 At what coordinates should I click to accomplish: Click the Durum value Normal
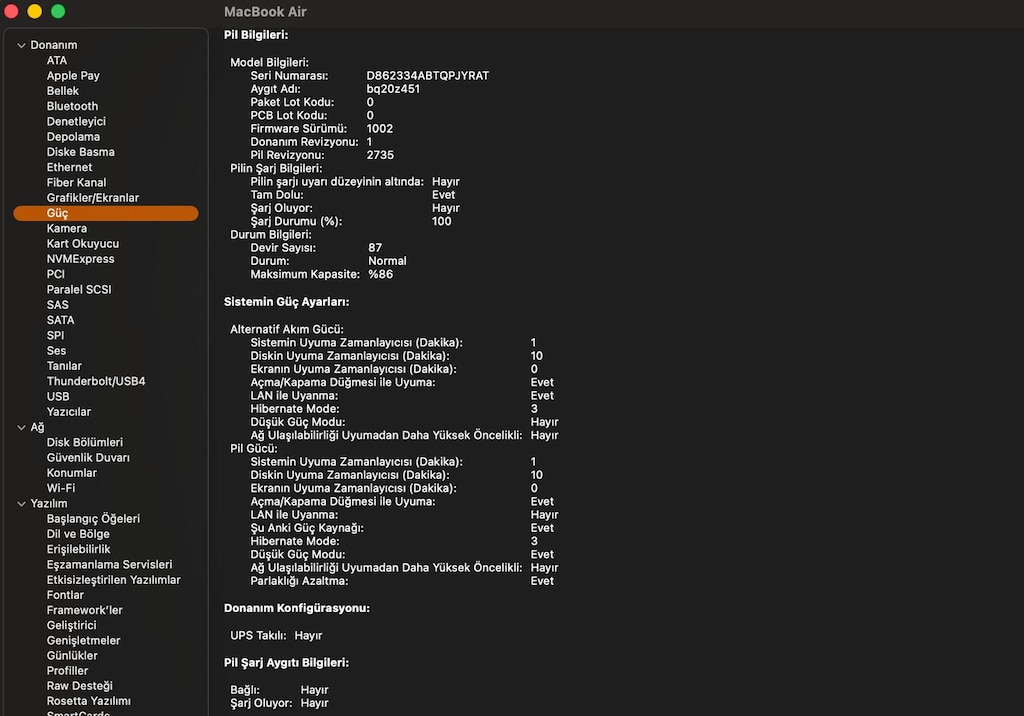click(x=387, y=261)
